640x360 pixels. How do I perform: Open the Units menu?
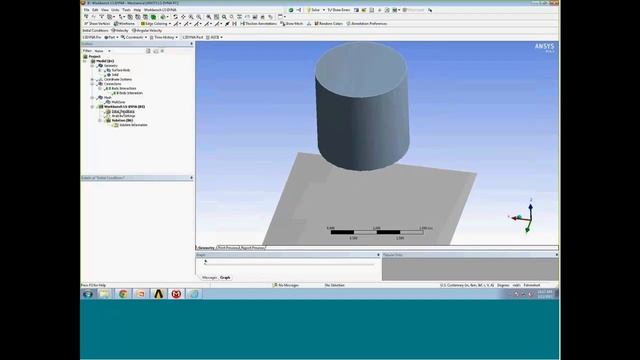tap(116, 10)
